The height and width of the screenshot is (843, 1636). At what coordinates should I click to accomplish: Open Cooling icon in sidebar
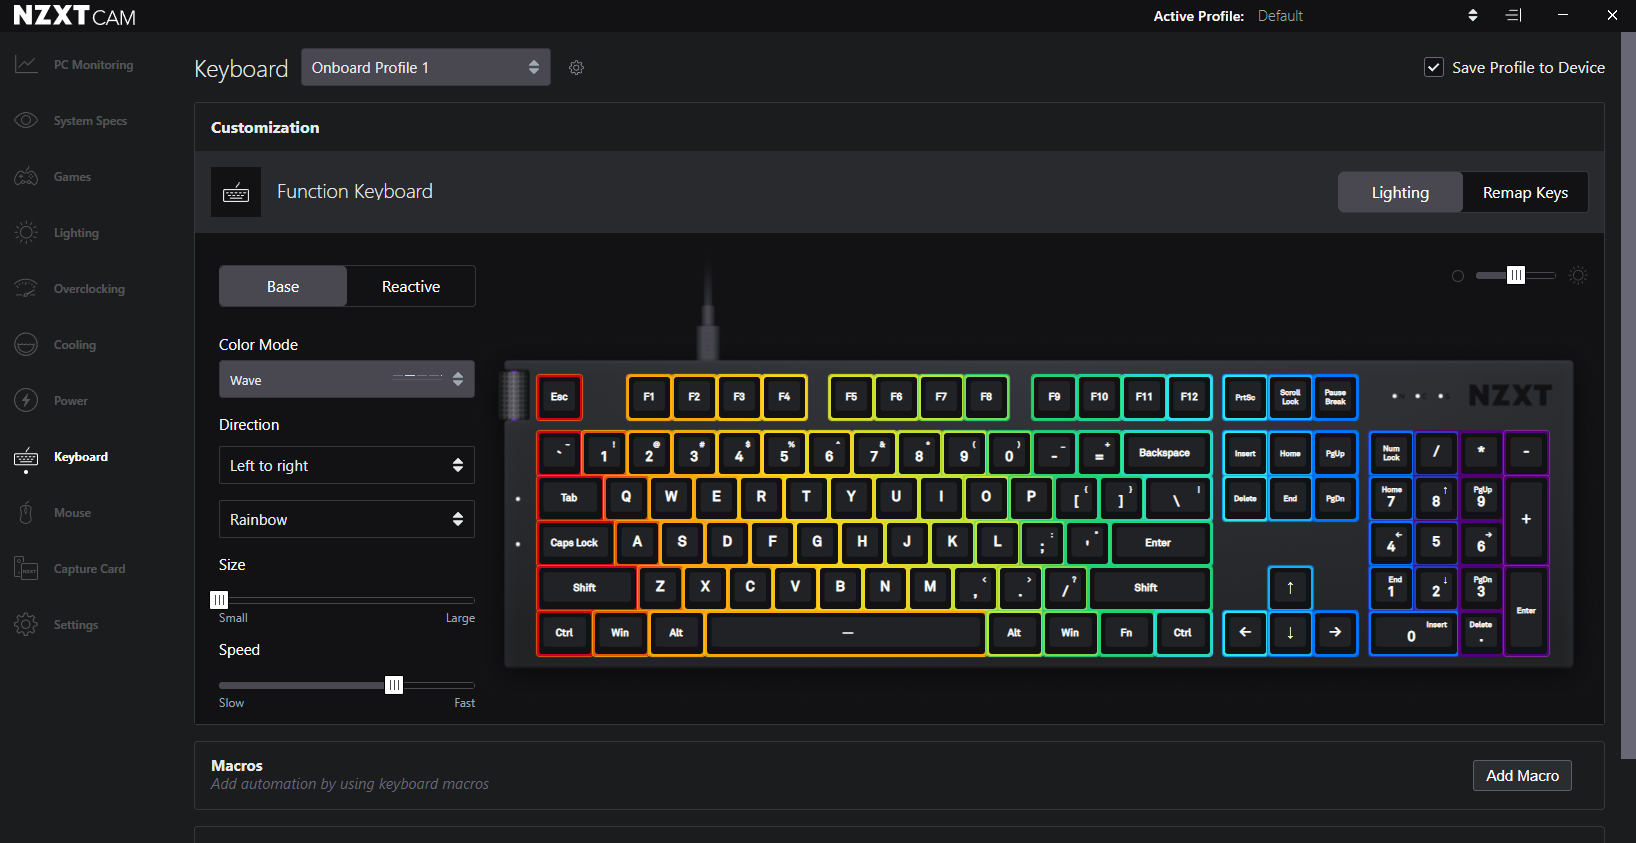coord(26,344)
